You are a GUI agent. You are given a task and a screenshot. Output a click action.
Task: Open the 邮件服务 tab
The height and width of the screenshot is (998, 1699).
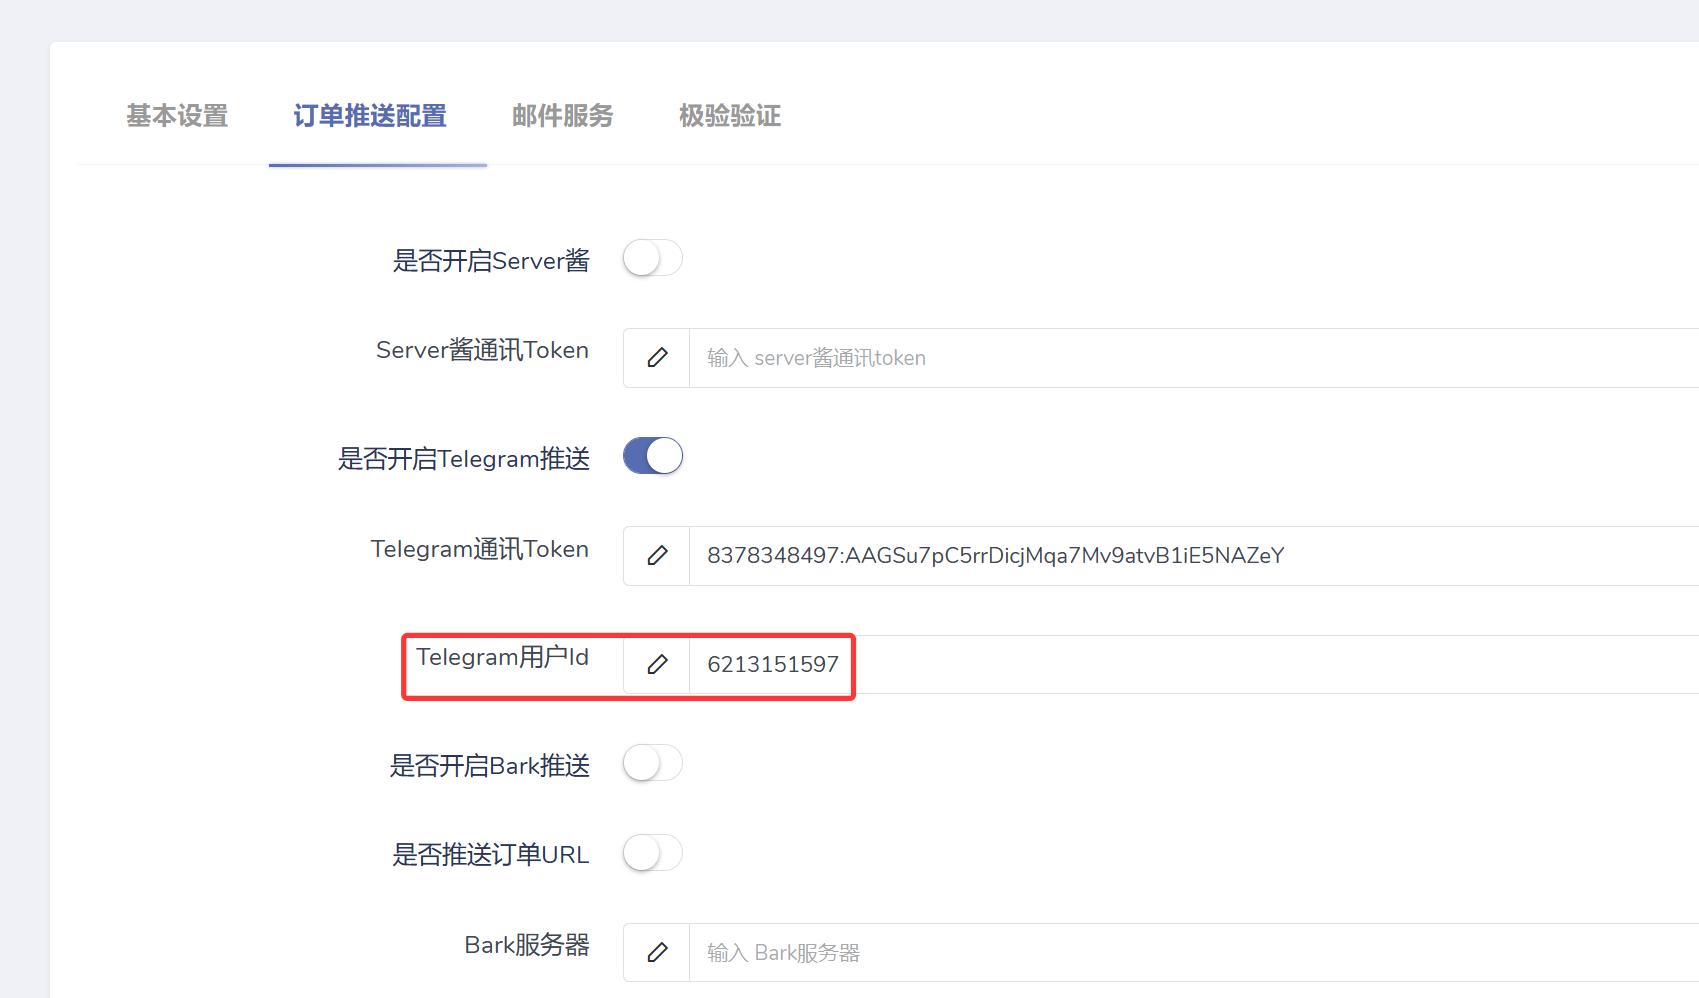[563, 116]
